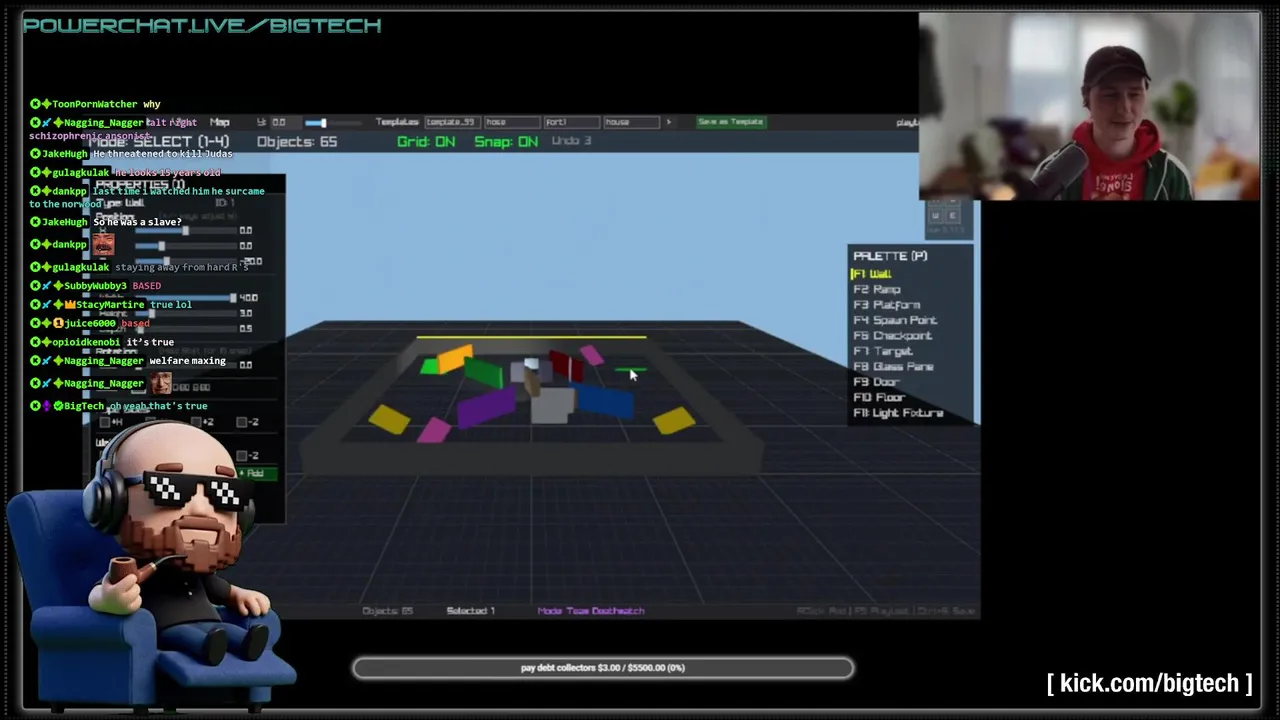Select F8 Glass Pane in the palette
The width and height of the screenshot is (1280, 720).
pos(893,367)
